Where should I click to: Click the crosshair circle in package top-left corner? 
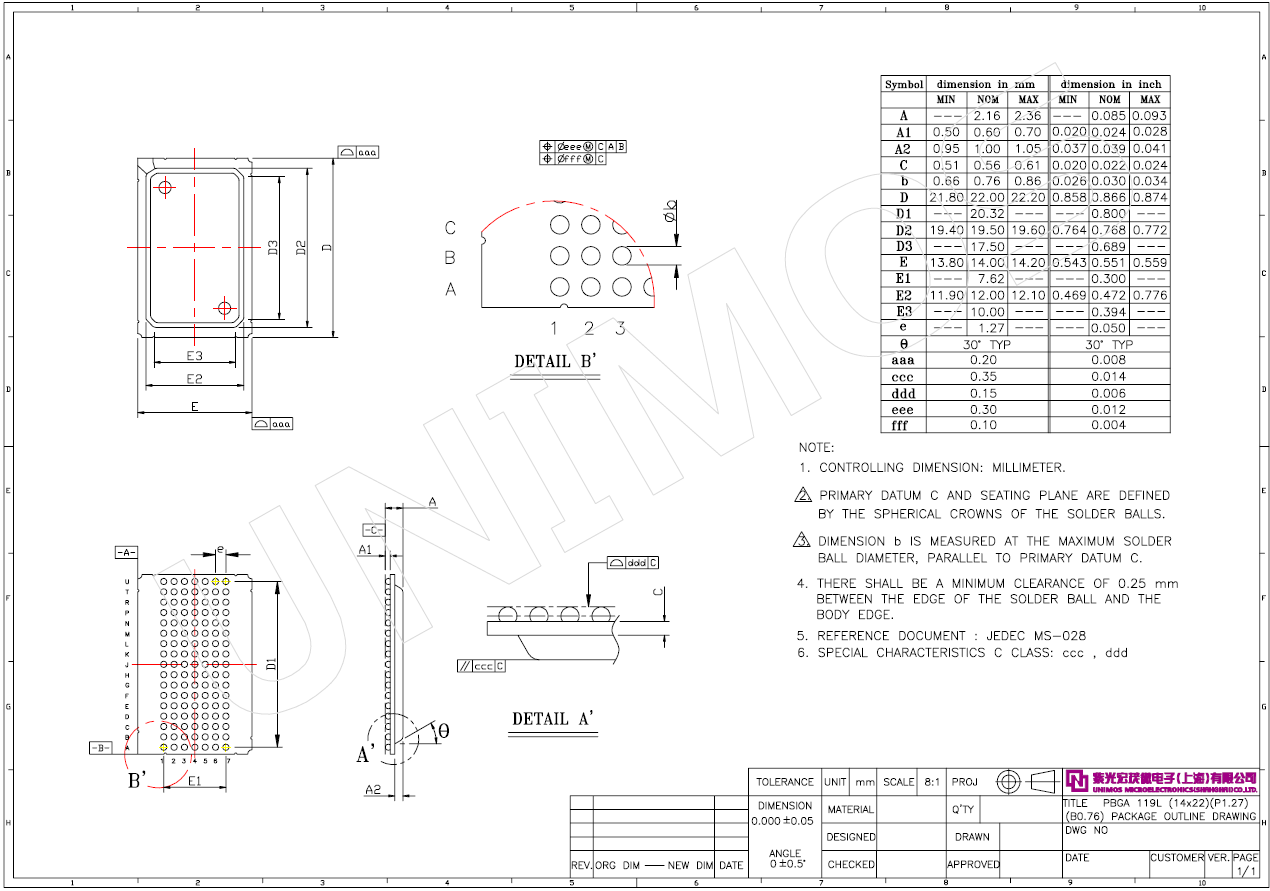click(x=165, y=186)
